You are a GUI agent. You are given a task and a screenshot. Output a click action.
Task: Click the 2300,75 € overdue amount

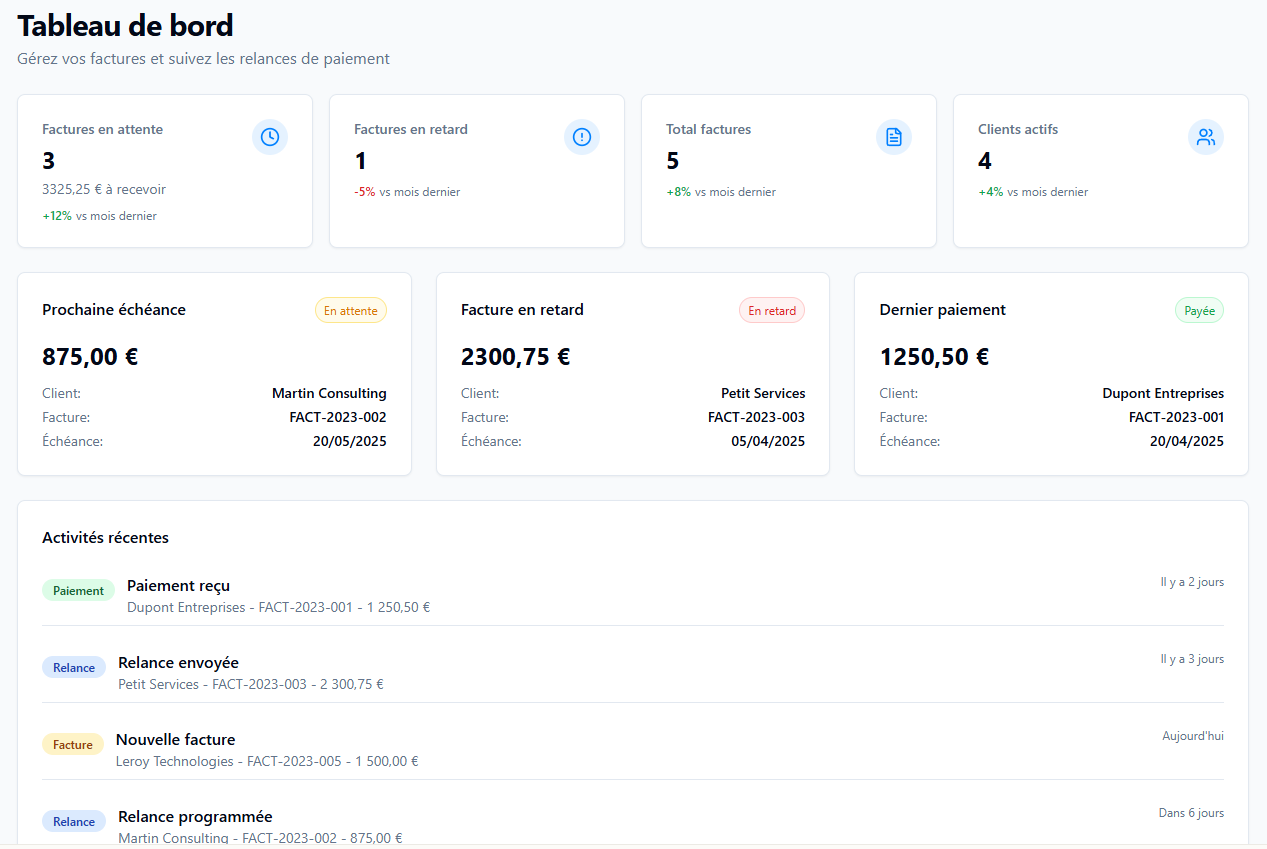[x=515, y=357]
